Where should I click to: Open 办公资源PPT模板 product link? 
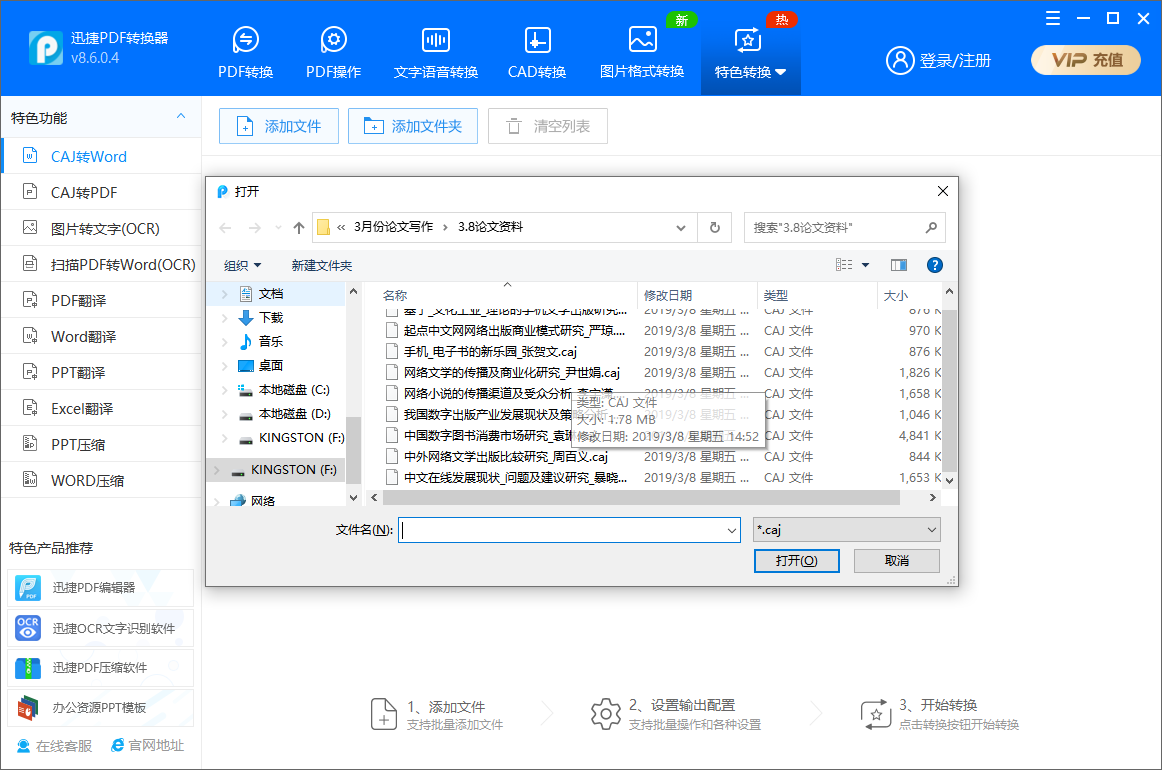[x=101, y=708]
